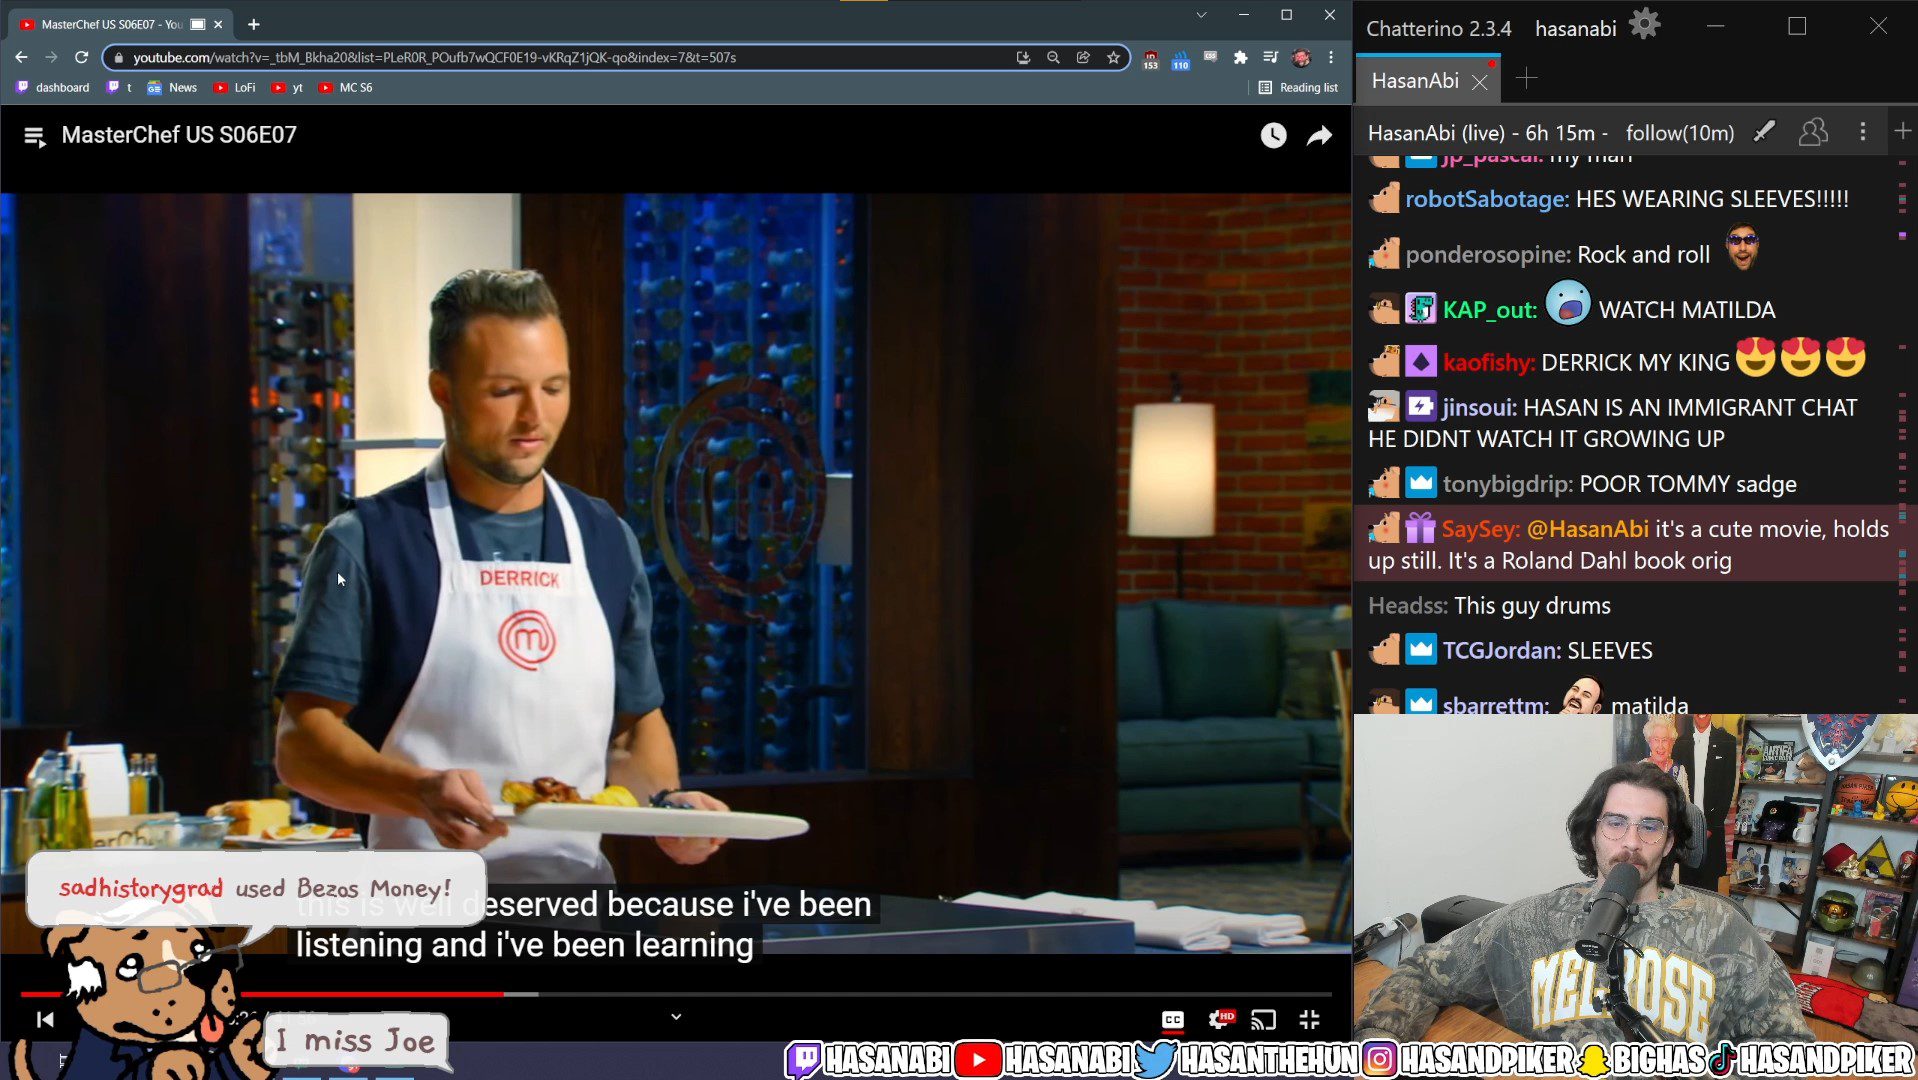
Task: Click username kaofishy in chat
Action: pyautogui.click(x=1489, y=362)
